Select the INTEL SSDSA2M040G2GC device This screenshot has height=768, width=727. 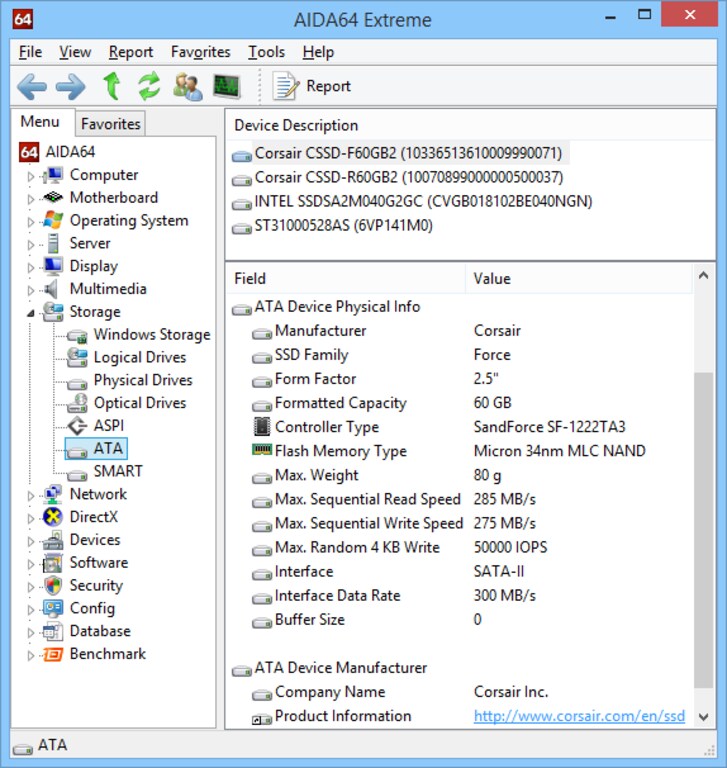click(423, 202)
